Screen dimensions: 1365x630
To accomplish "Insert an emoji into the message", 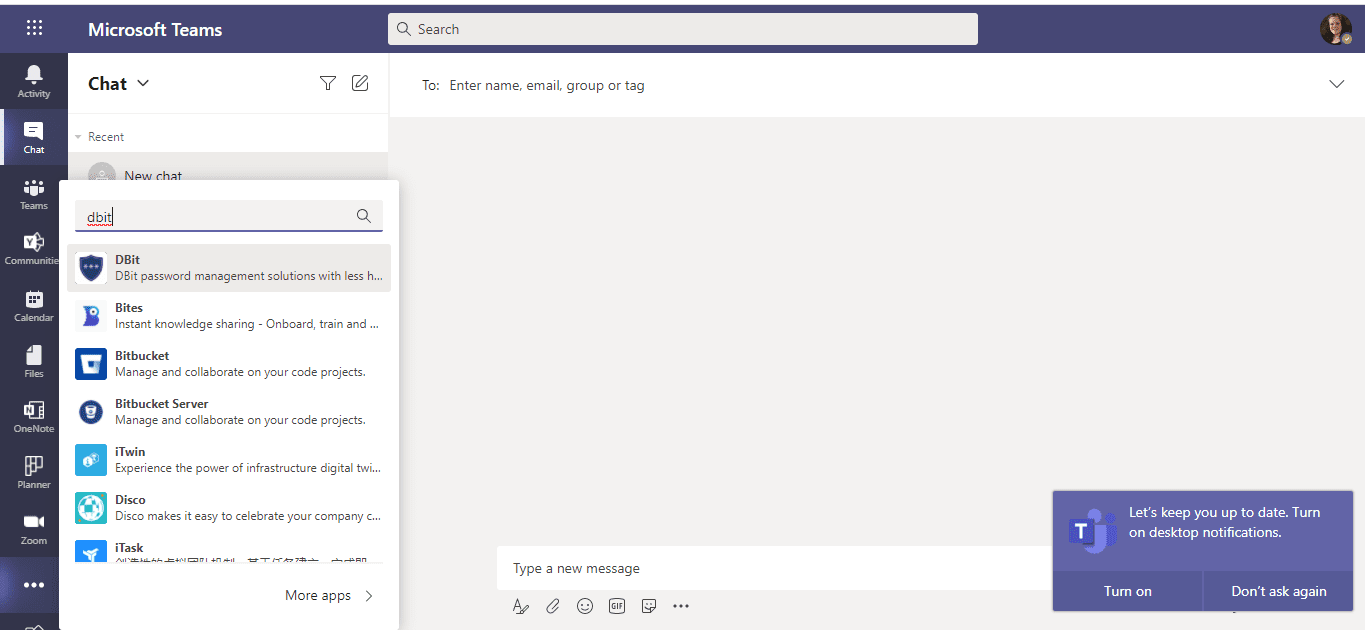I will [585, 606].
